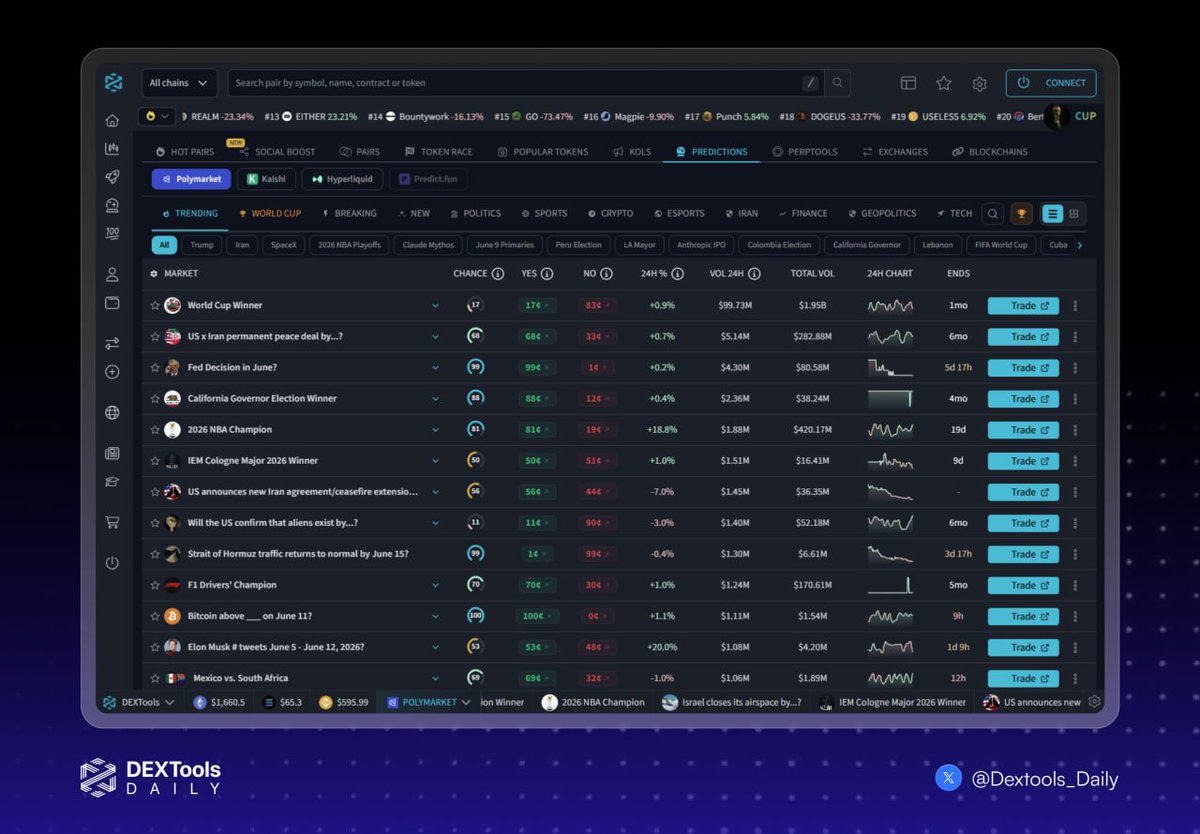Click the DEXTools logo in the sidebar
Screen dimensions: 1200x834
[113, 82]
